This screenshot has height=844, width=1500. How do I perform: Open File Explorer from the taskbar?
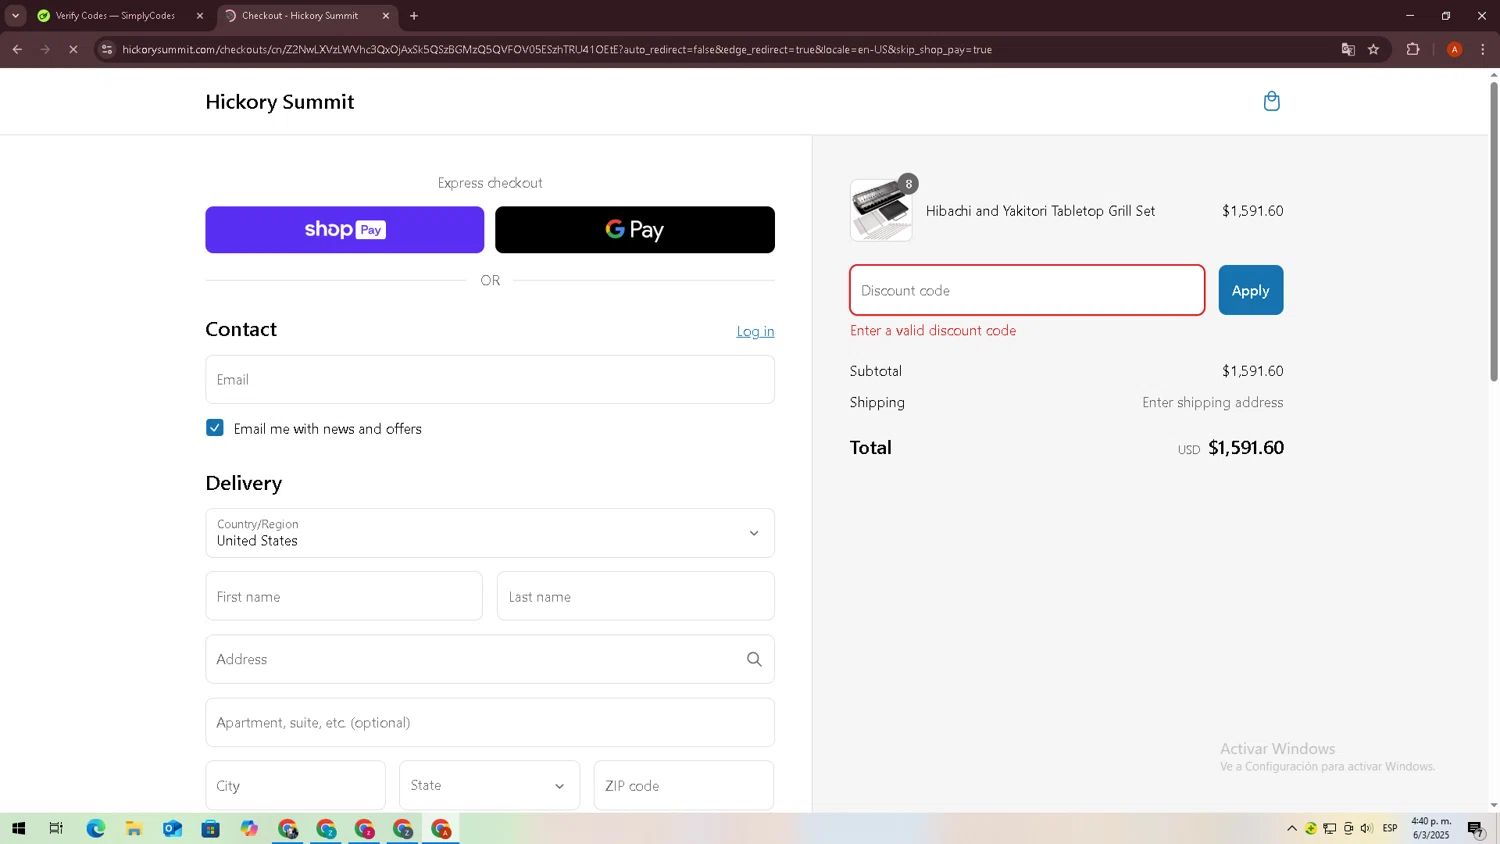click(x=134, y=829)
